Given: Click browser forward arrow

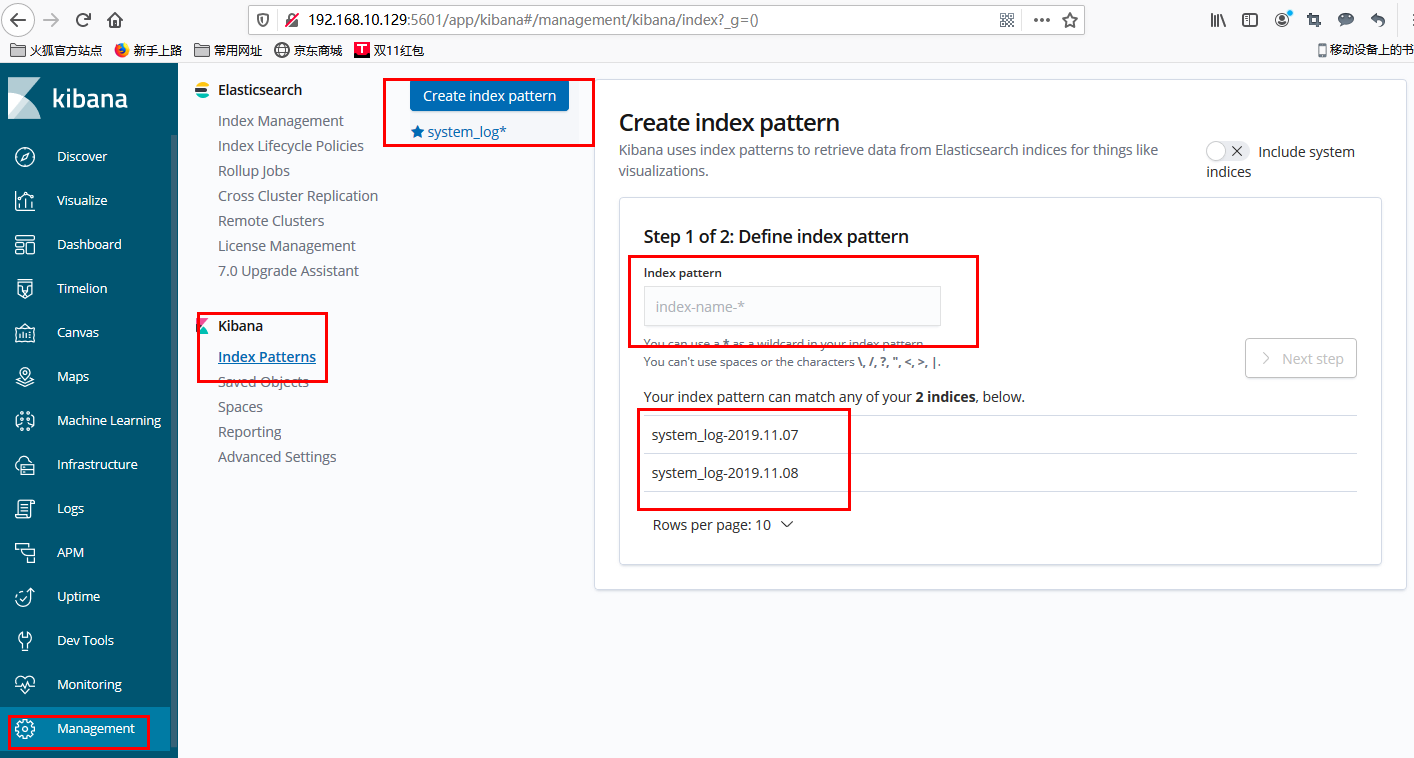Looking at the screenshot, I should coord(52,20).
